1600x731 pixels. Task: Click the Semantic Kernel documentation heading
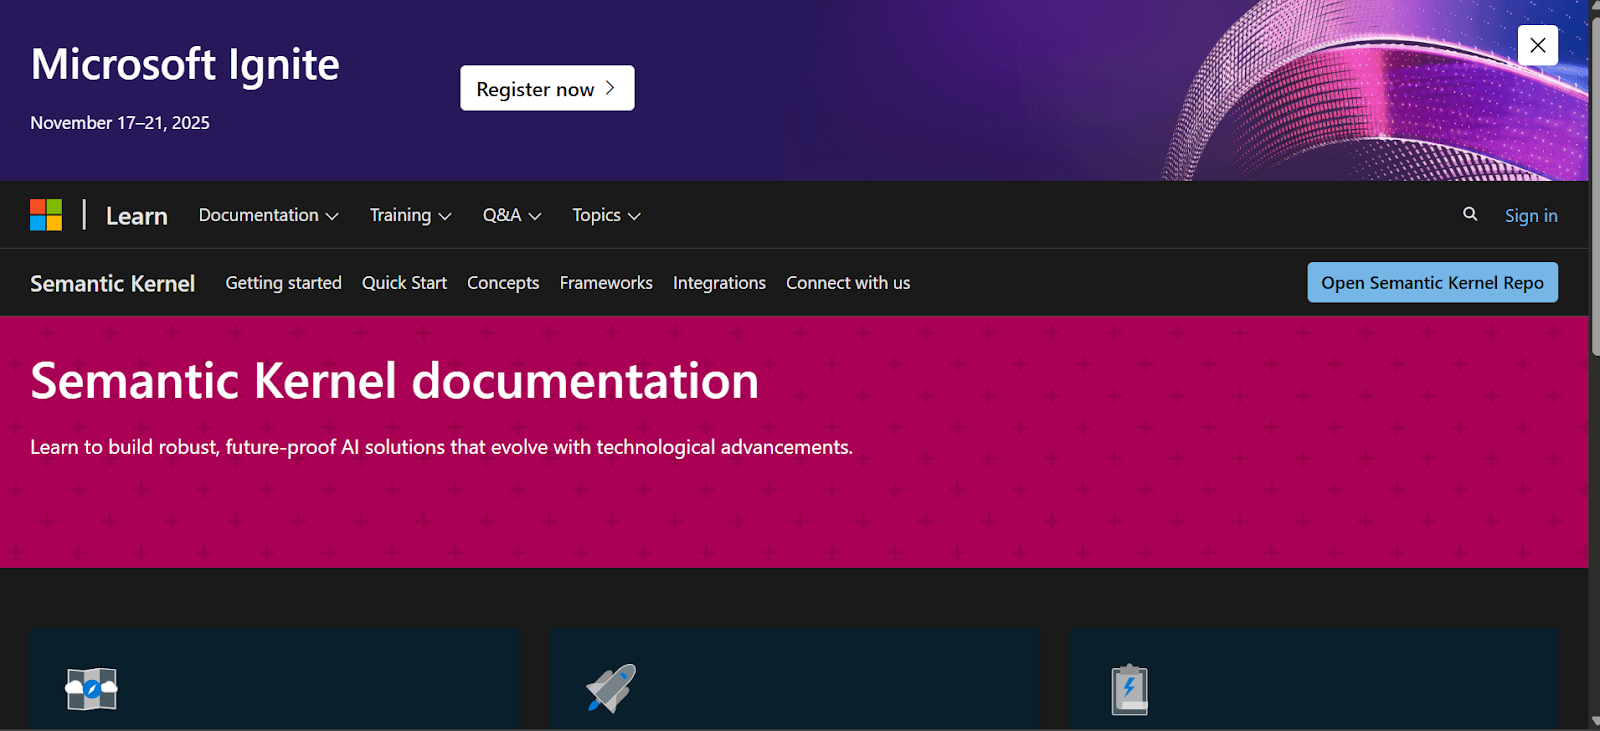point(395,381)
